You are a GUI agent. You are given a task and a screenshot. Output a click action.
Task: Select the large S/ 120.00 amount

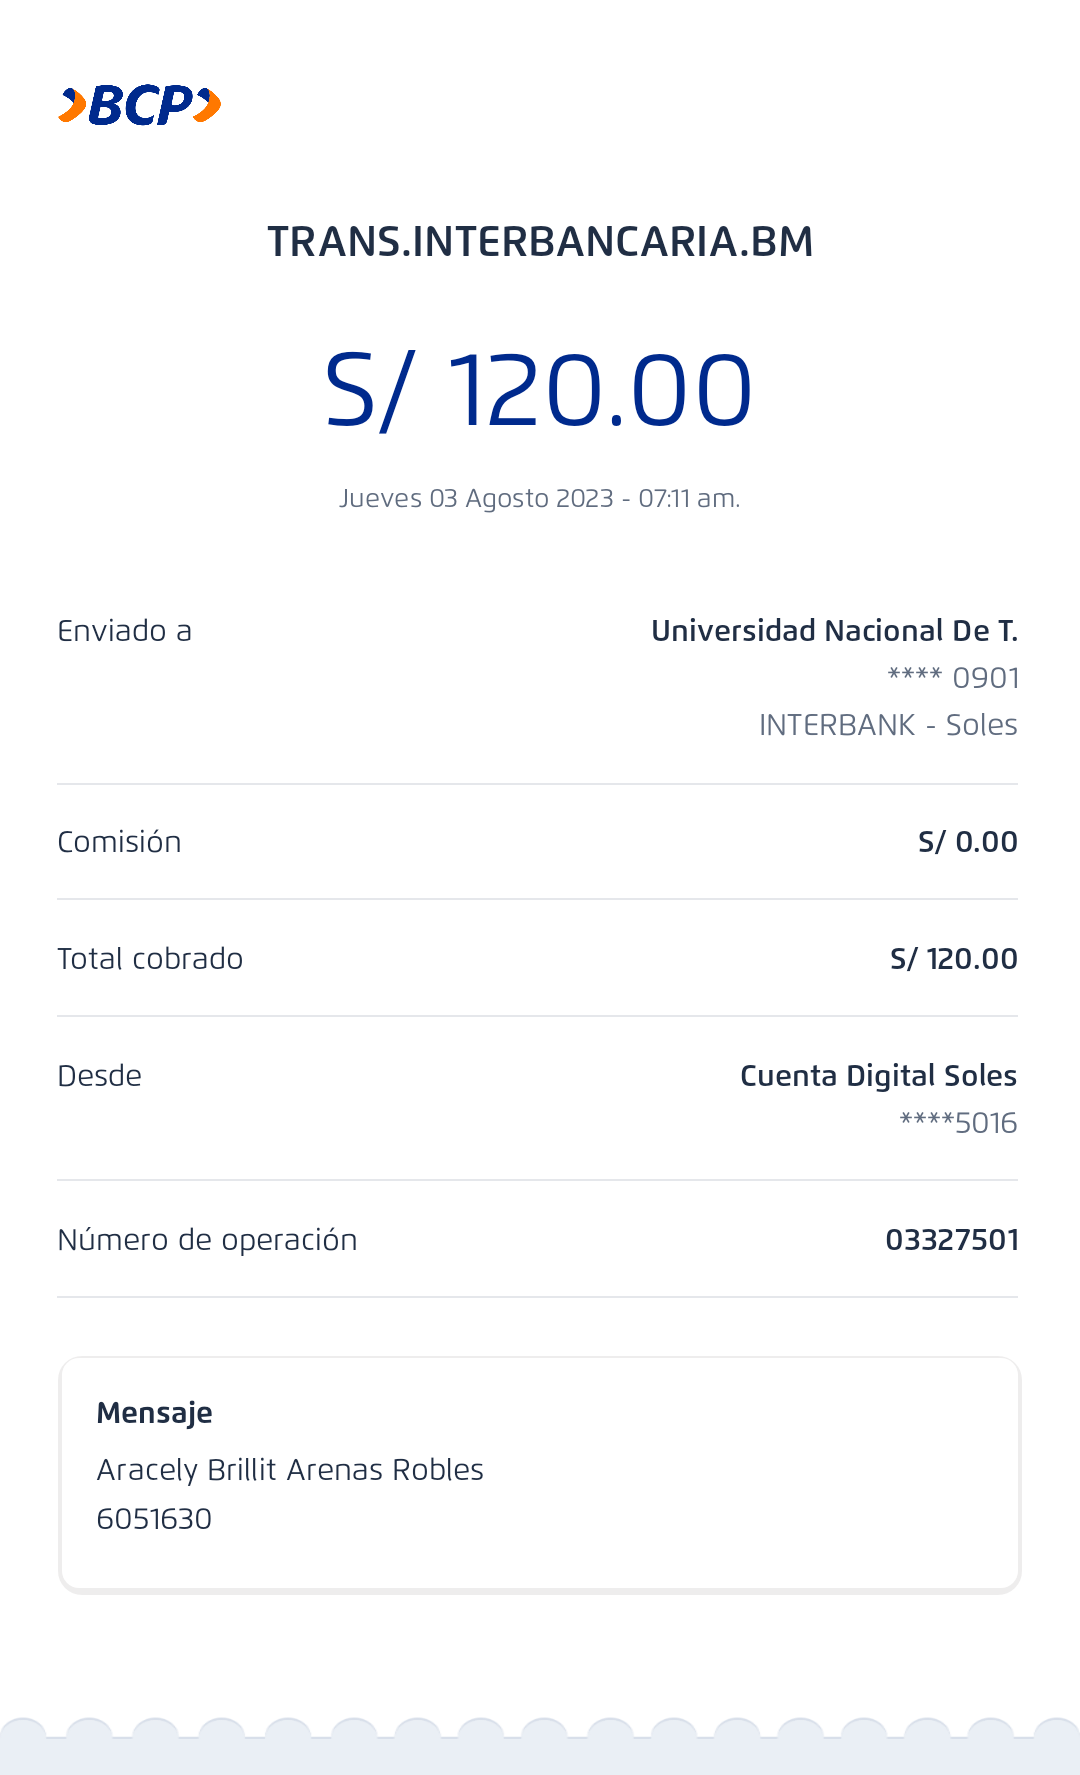coord(539,391)
